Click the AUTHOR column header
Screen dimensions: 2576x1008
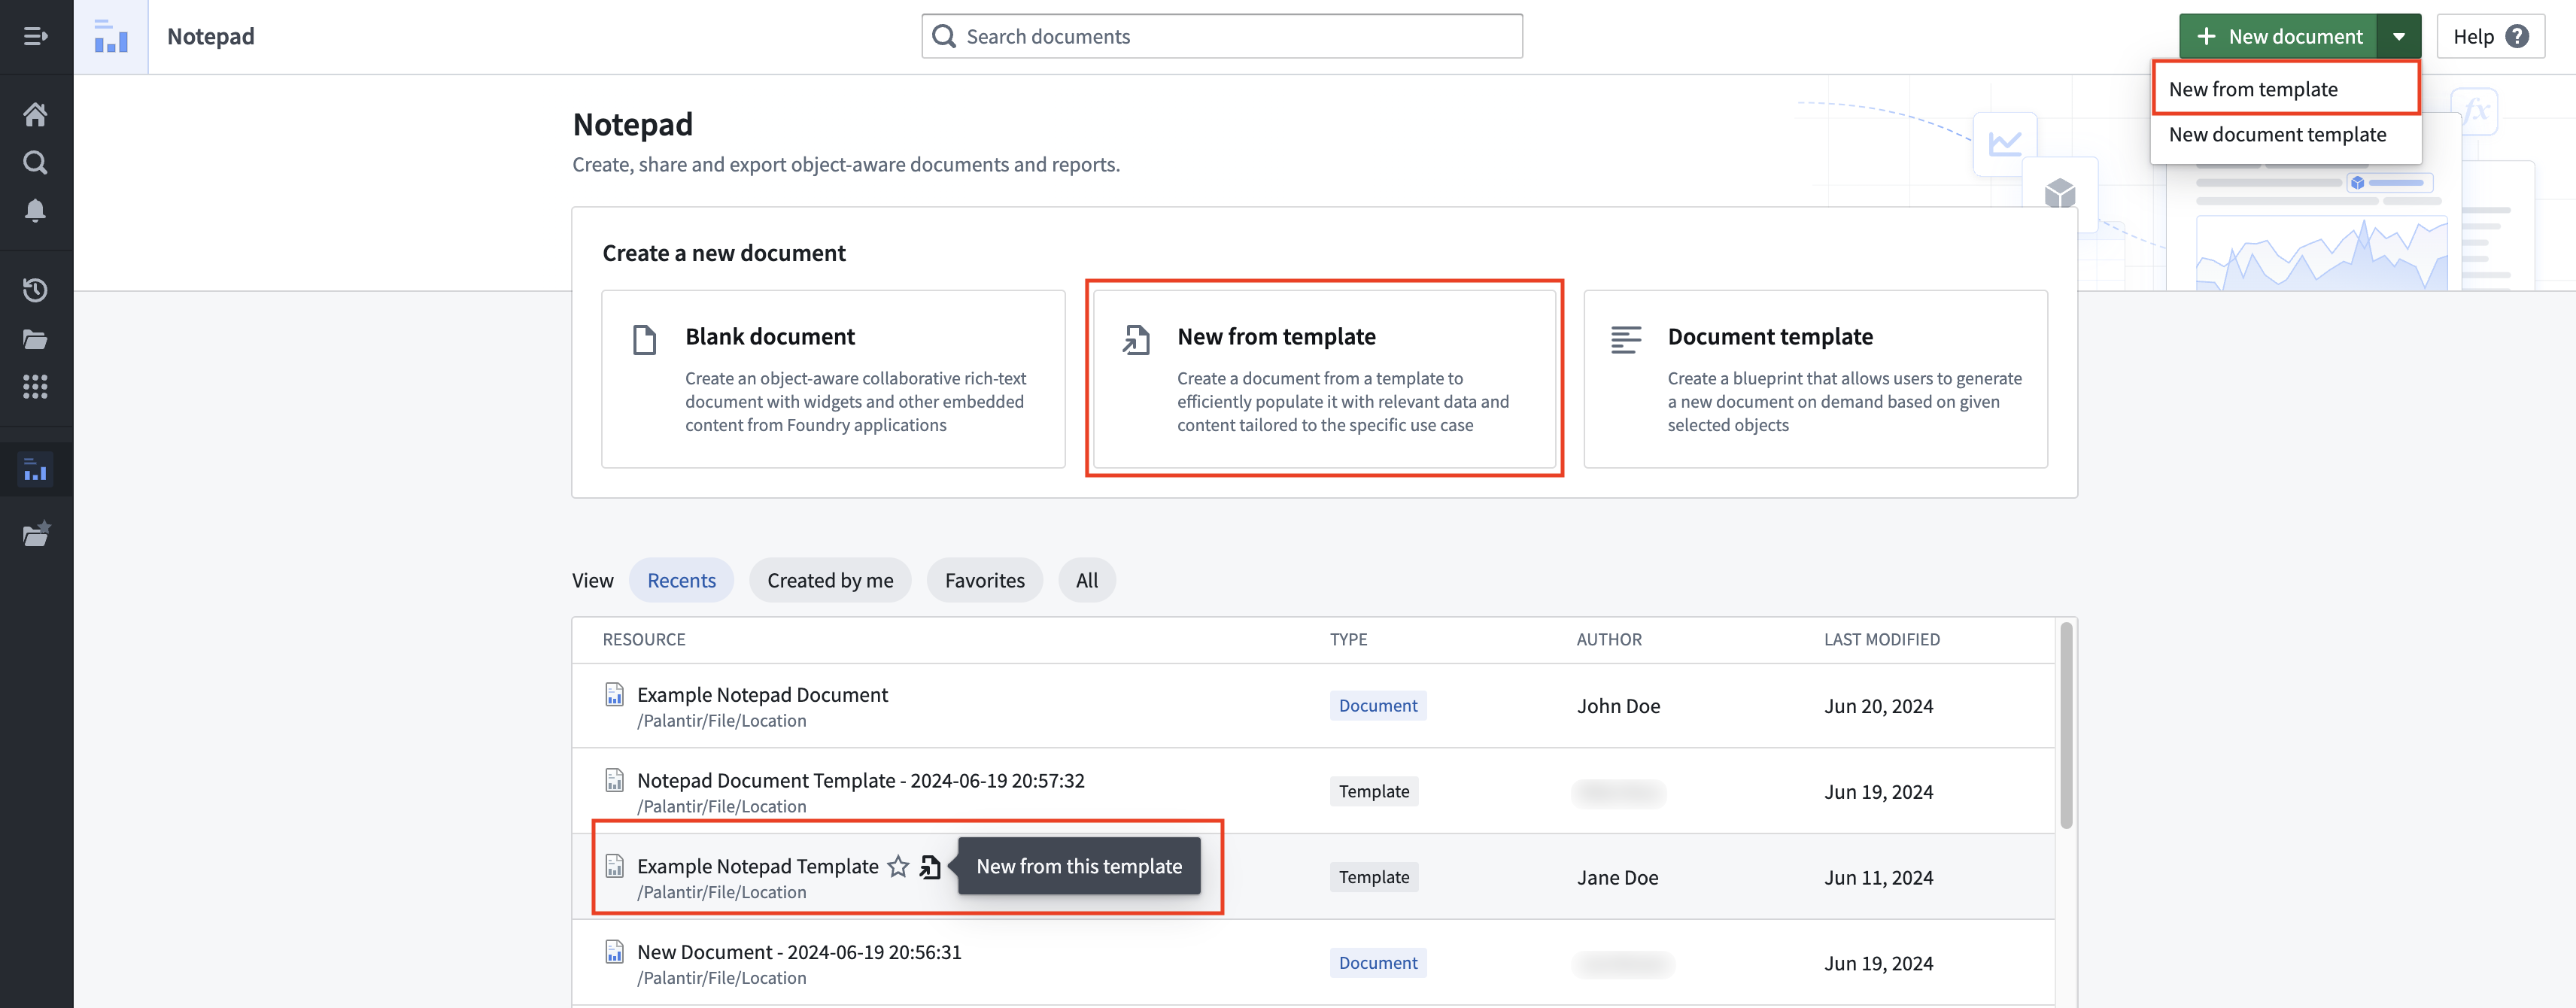1609,639
